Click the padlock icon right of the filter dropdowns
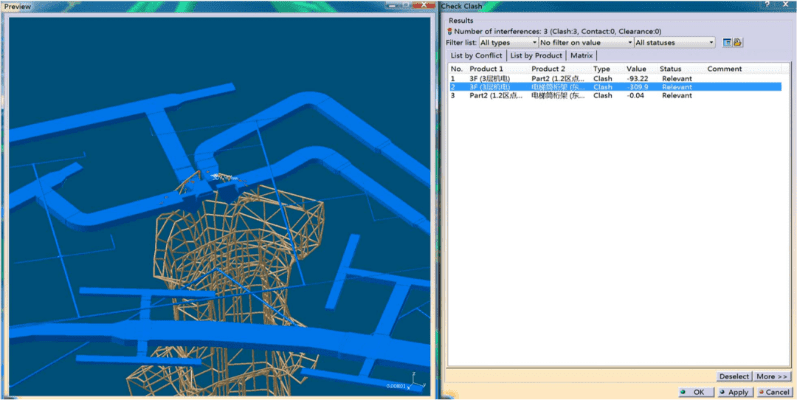The width and height of the screenshot is (797, 400). 738,43
